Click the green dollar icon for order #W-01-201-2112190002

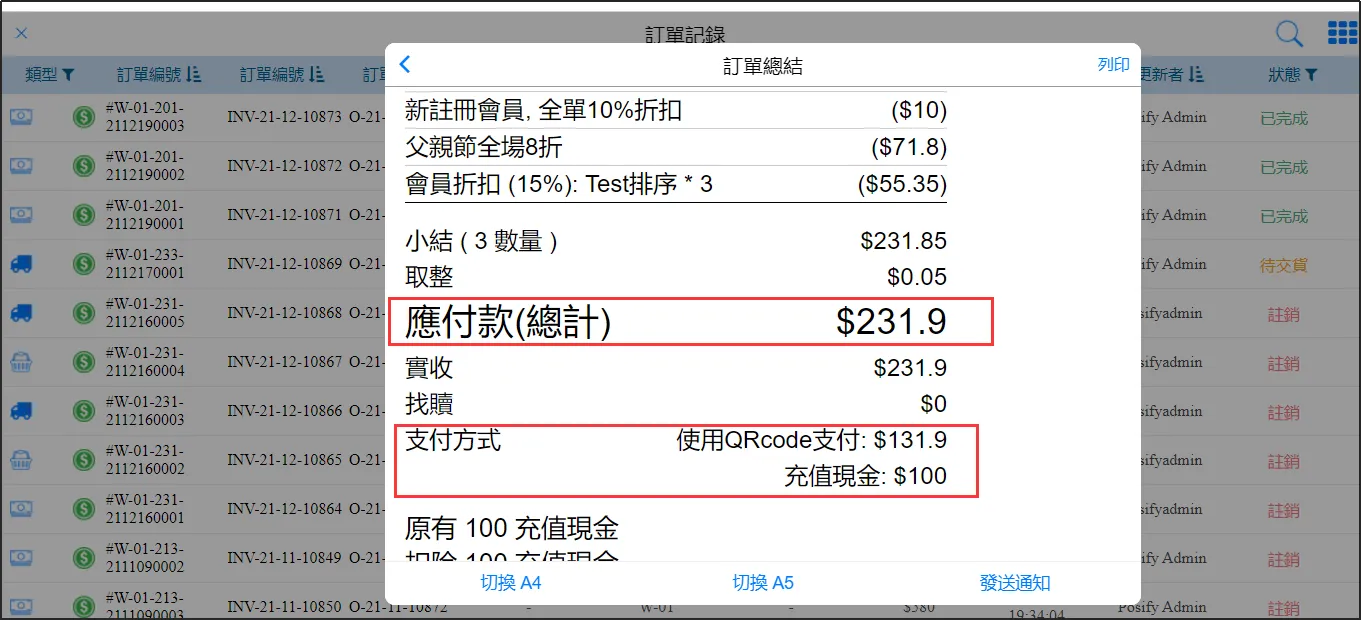[x=84, y=166]
